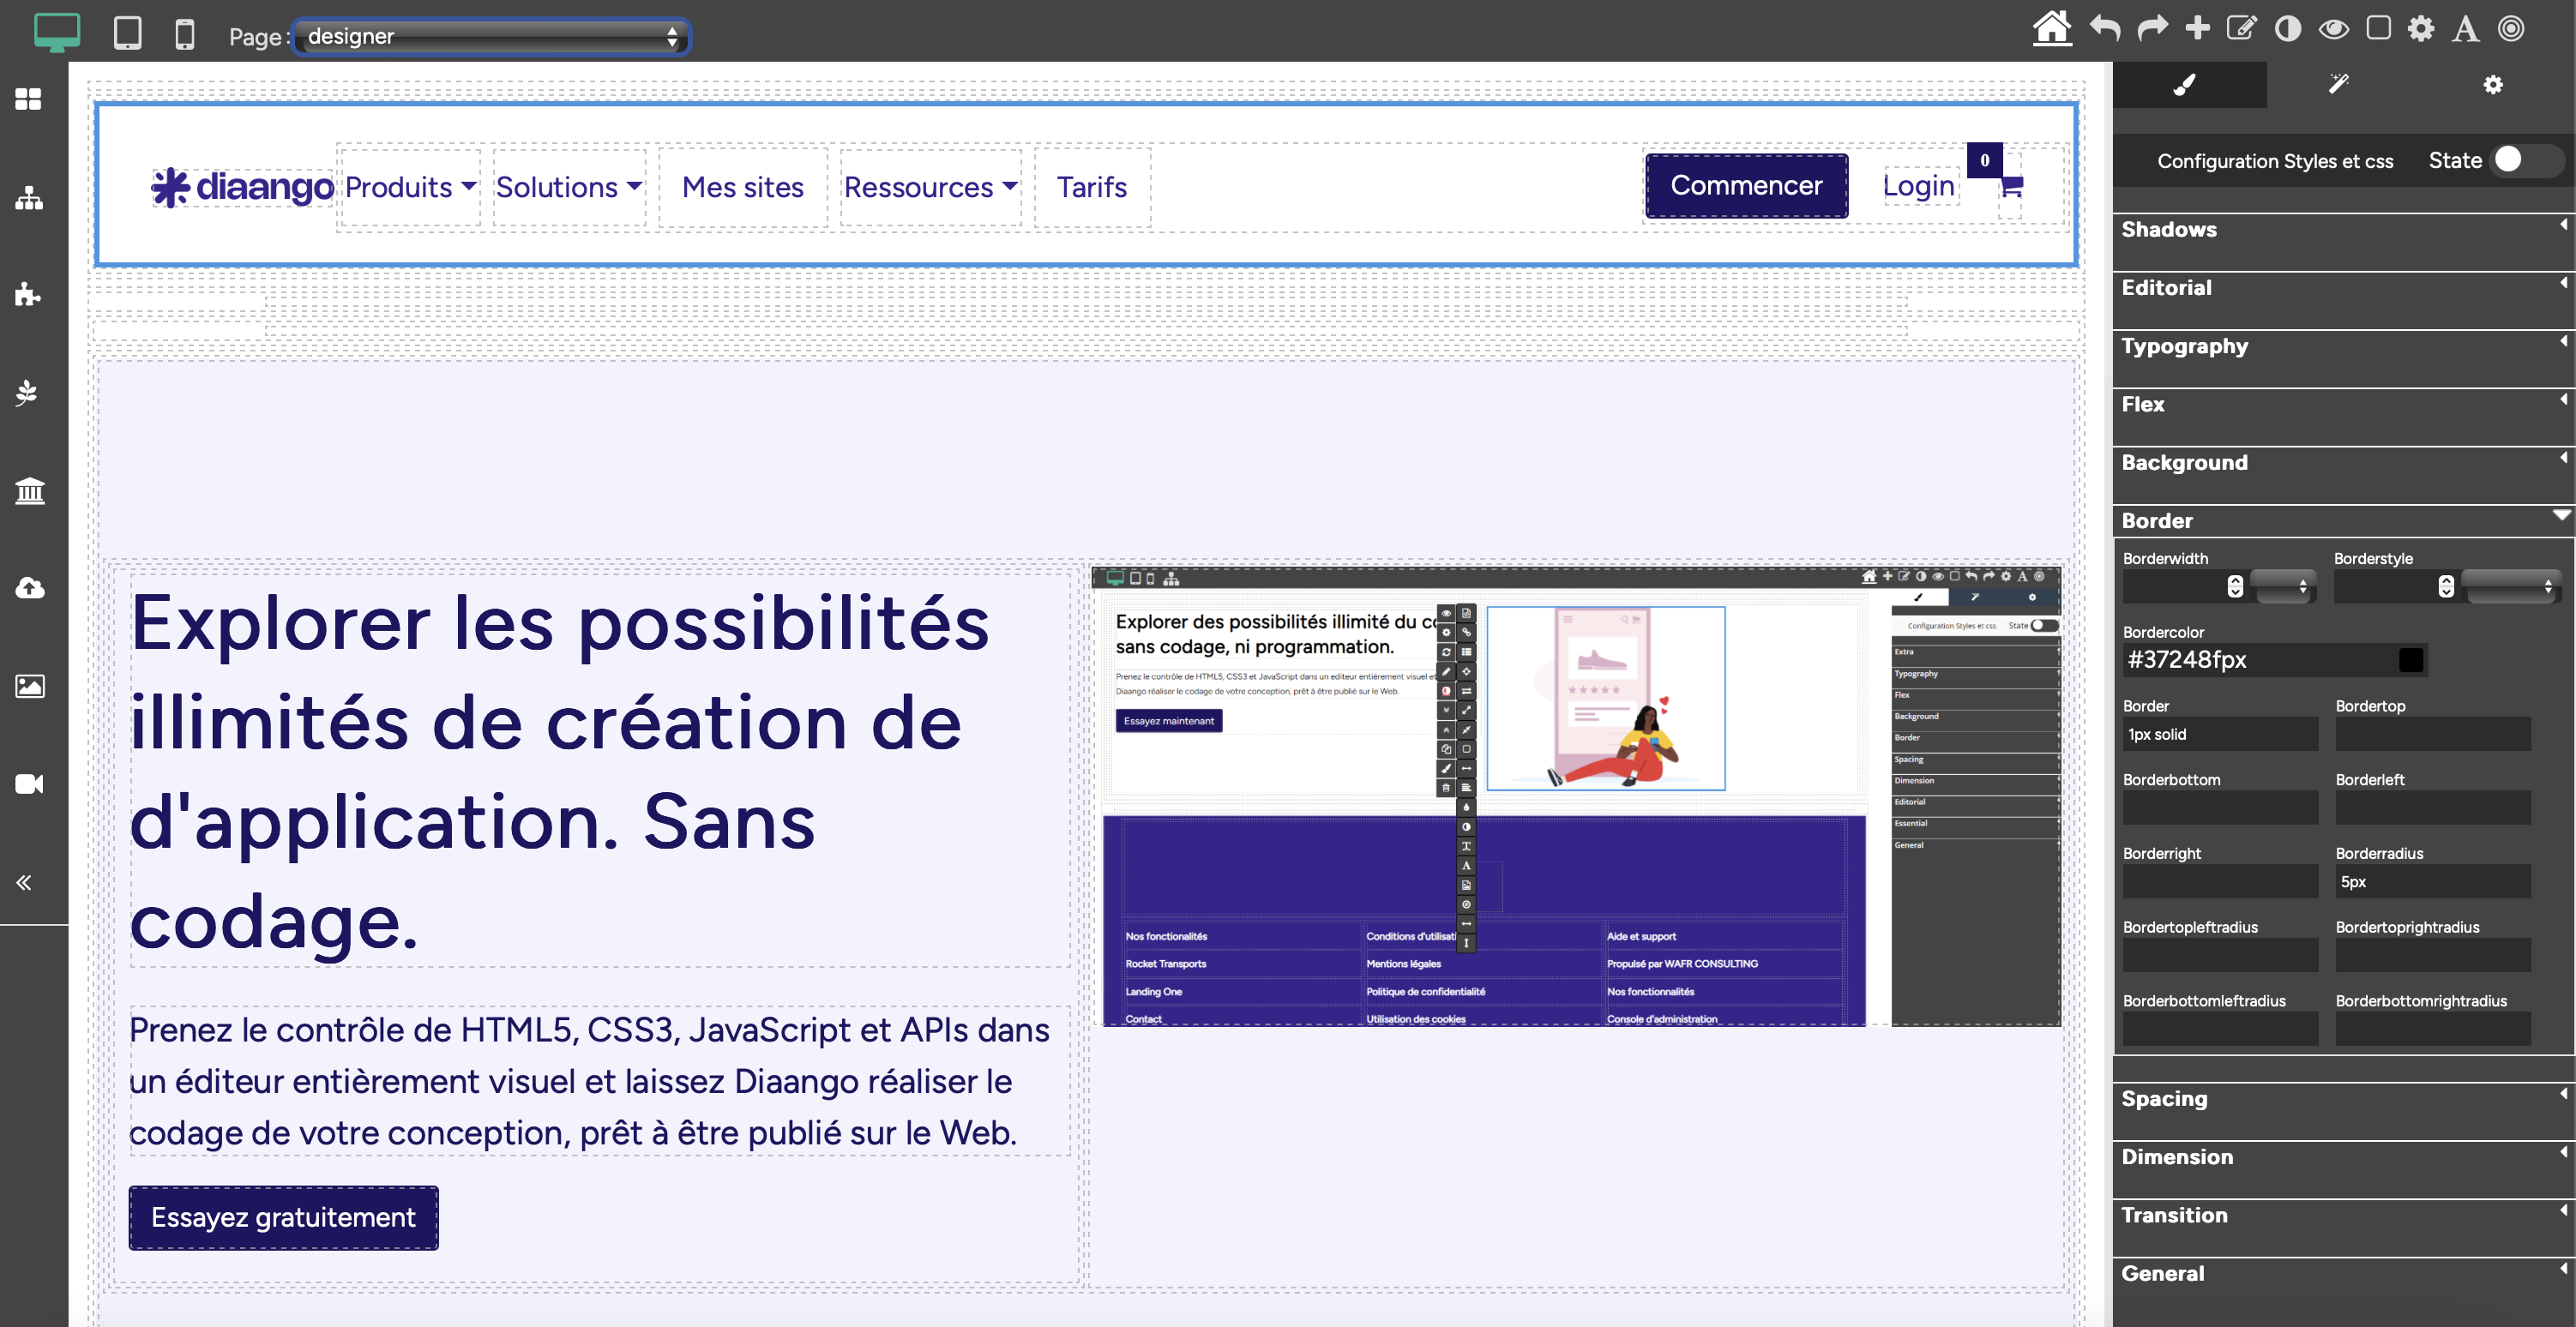Switch to tablet preview device icon

[x=127, y=33]
